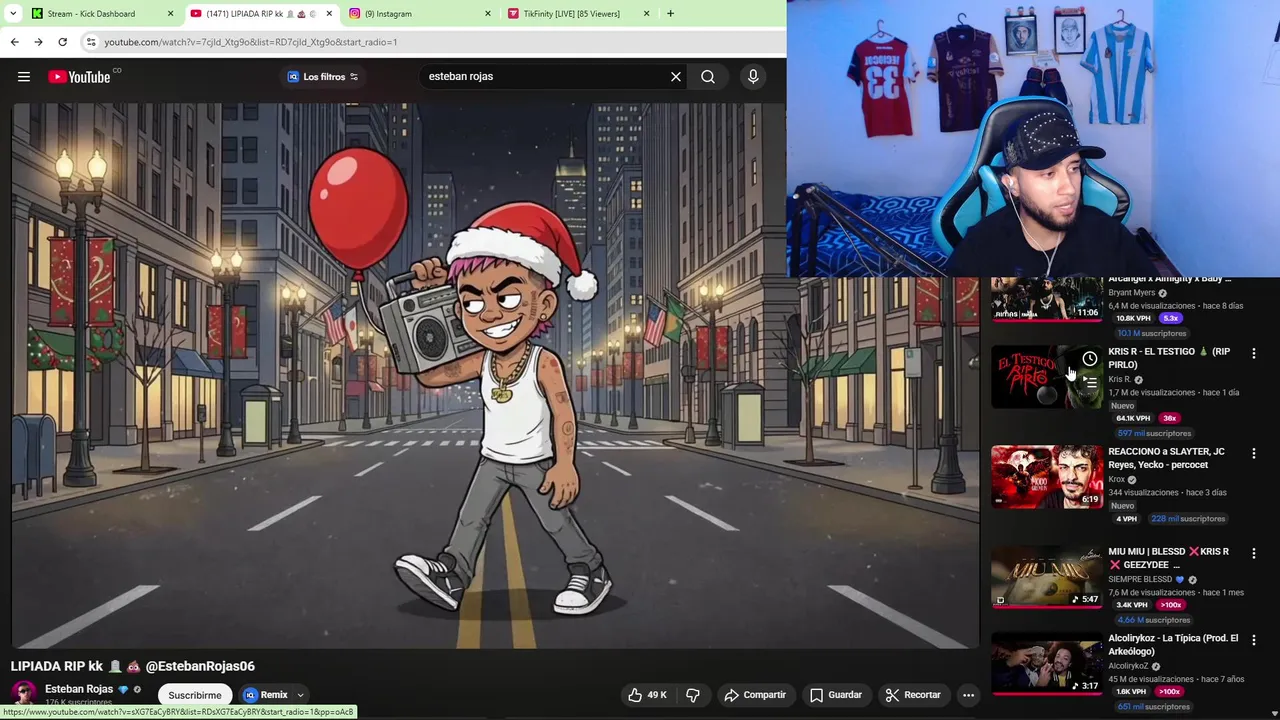Go back with the browser back arrow
The image size is (1280, 720).
[x=14, y=42]
